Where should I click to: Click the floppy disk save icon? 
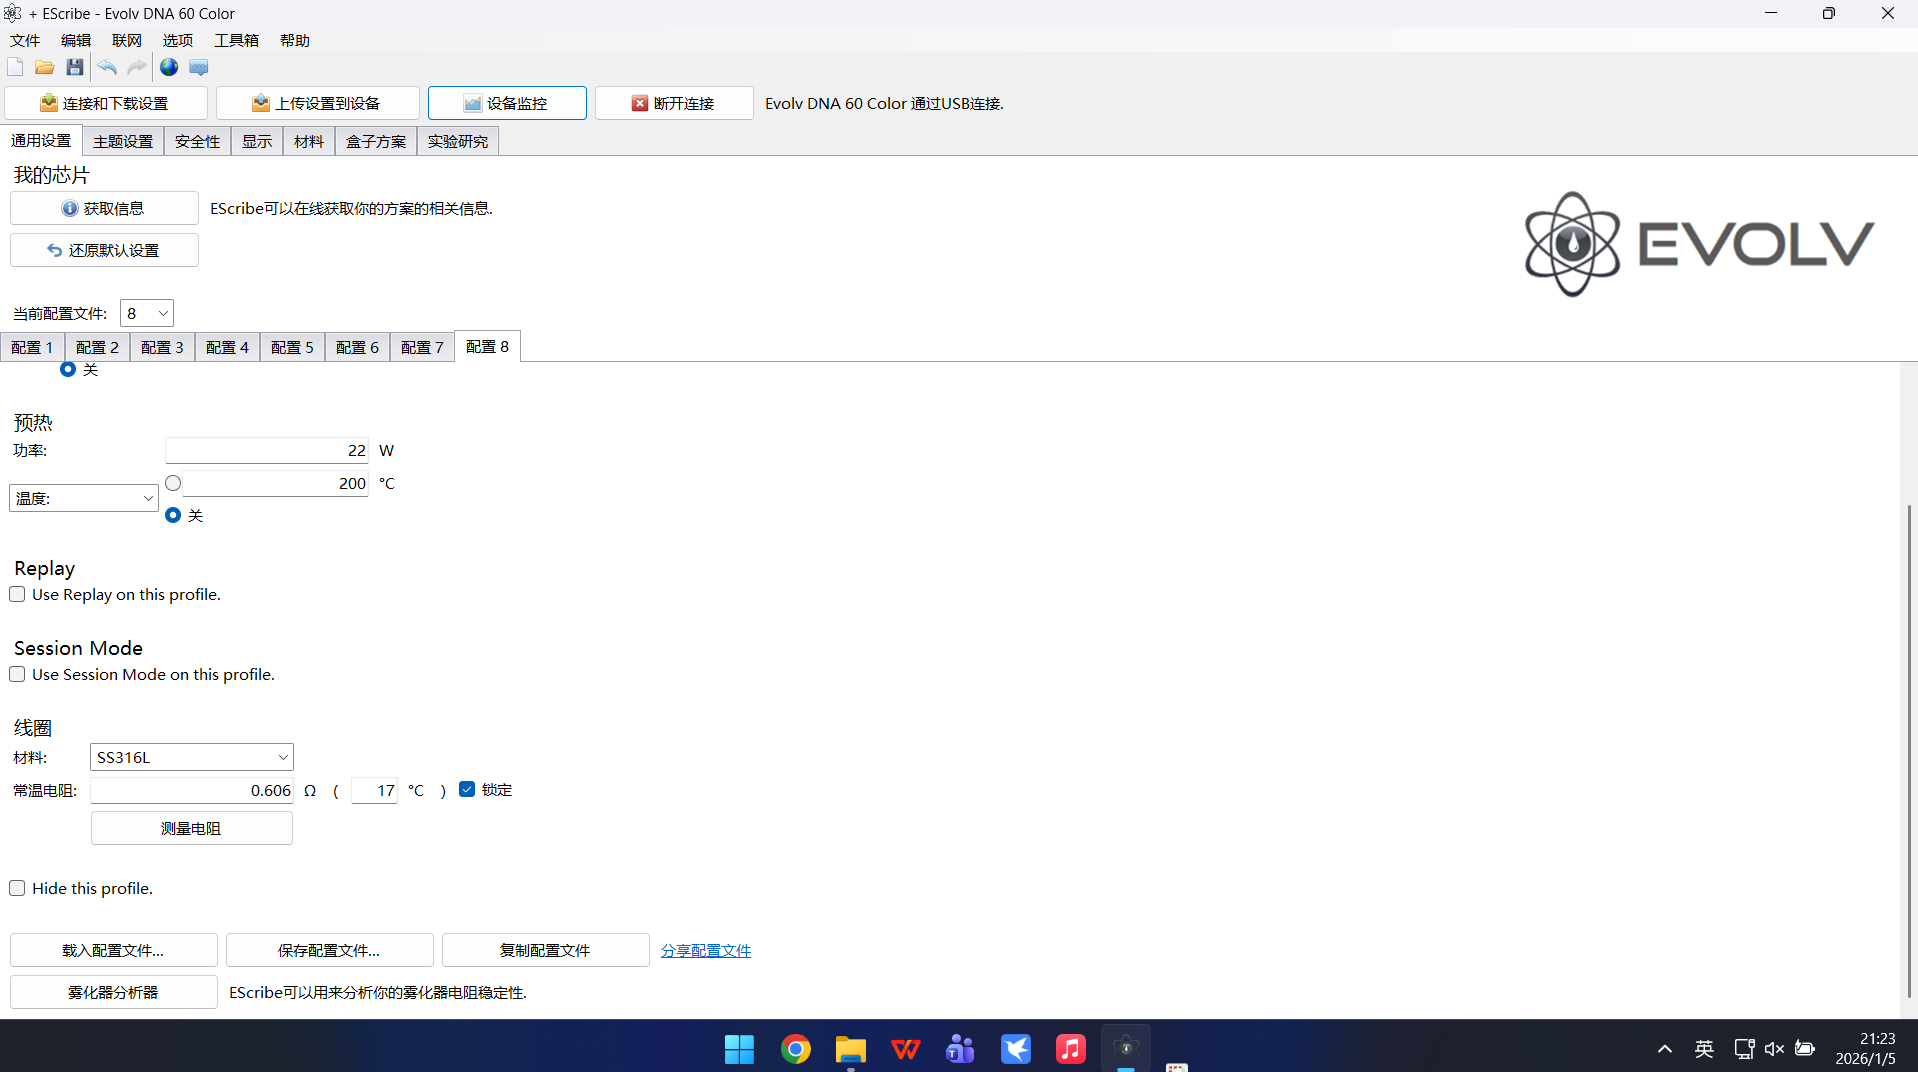pos(75,67)
